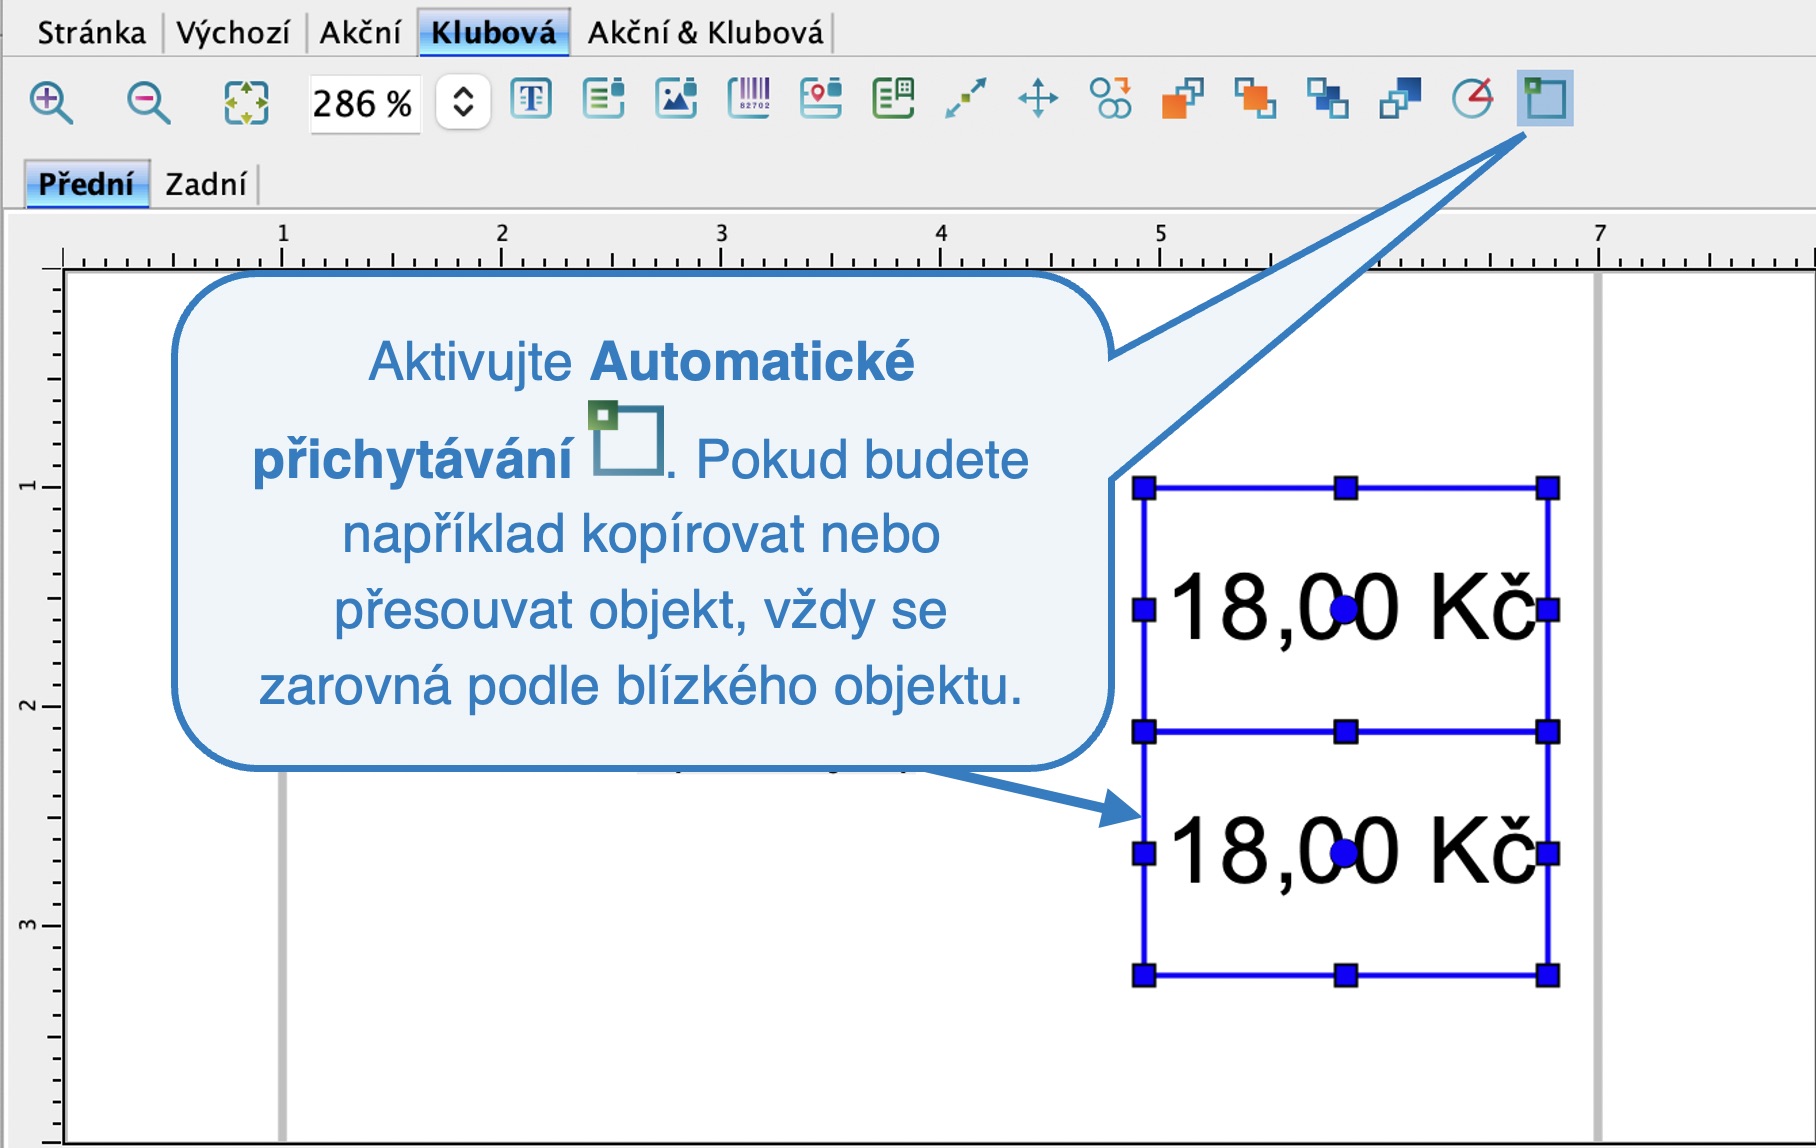
Task: Click the zoom in magnifier icon
Action: [51, 102]
